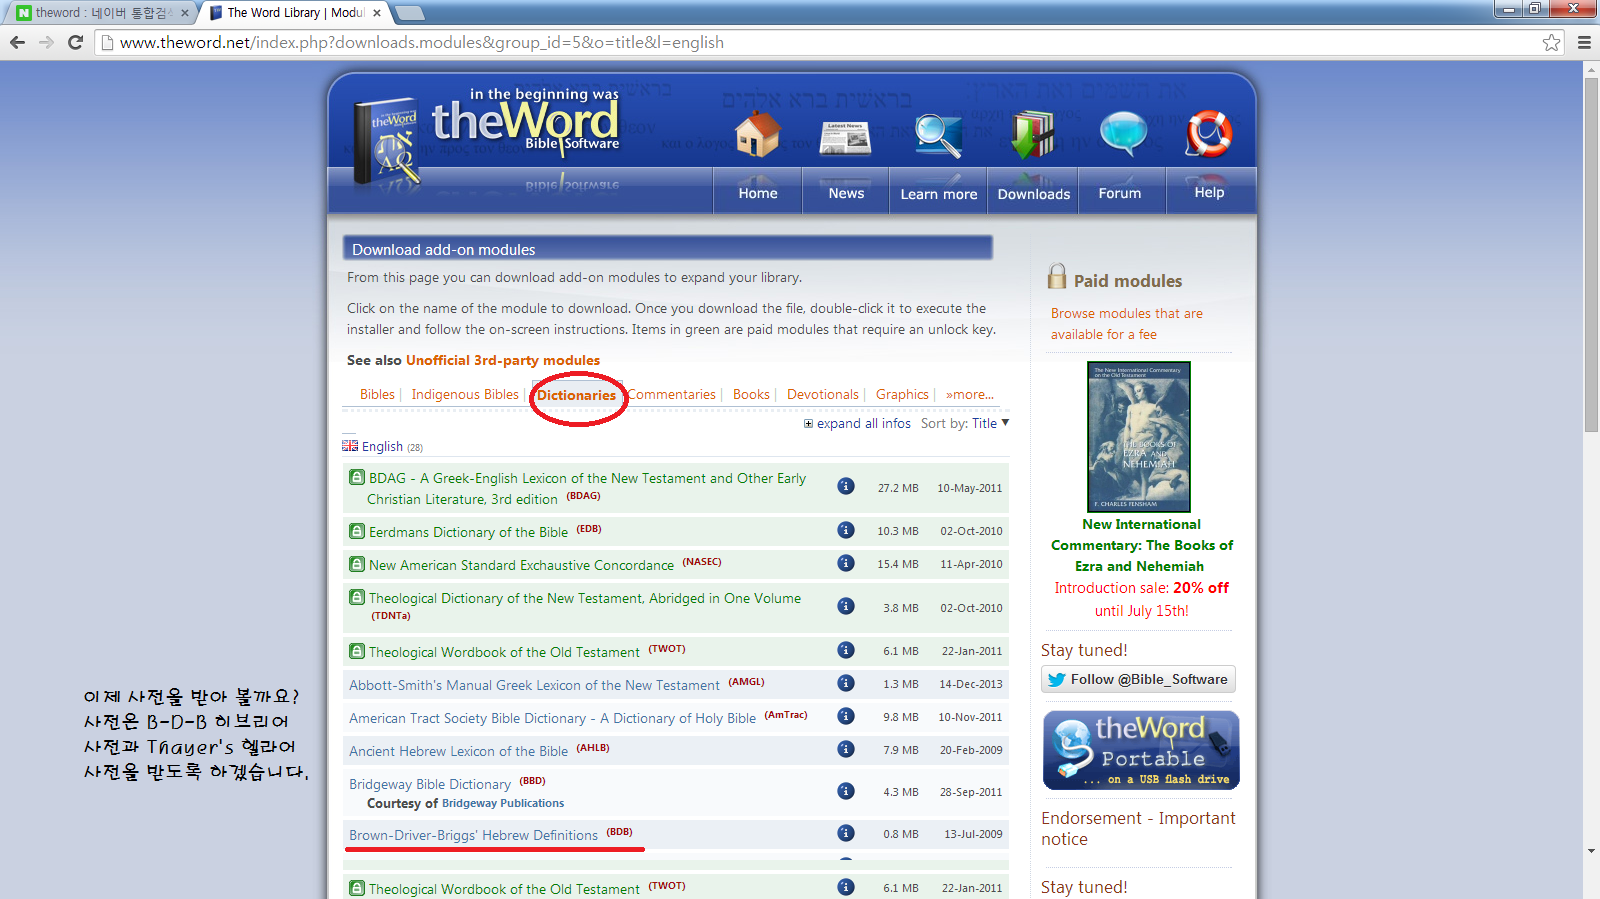
Task: Click the Home house icon
Action: coord(757,134)
